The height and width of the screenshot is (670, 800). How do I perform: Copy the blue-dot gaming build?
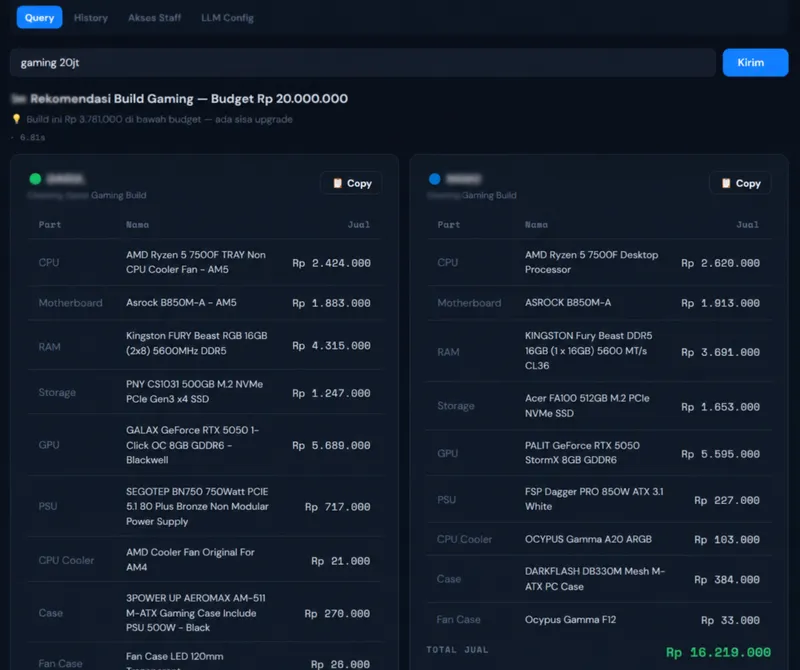click(740, 183)
